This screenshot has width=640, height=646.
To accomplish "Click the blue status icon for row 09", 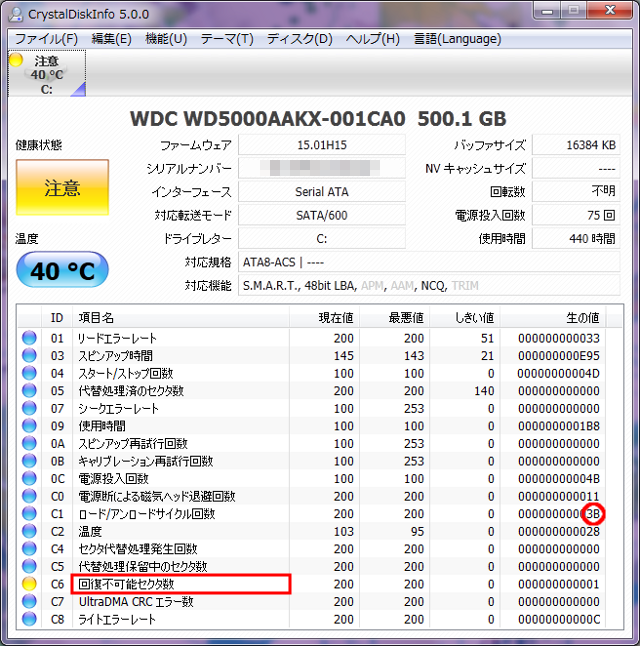I will (x=29, y=426).
